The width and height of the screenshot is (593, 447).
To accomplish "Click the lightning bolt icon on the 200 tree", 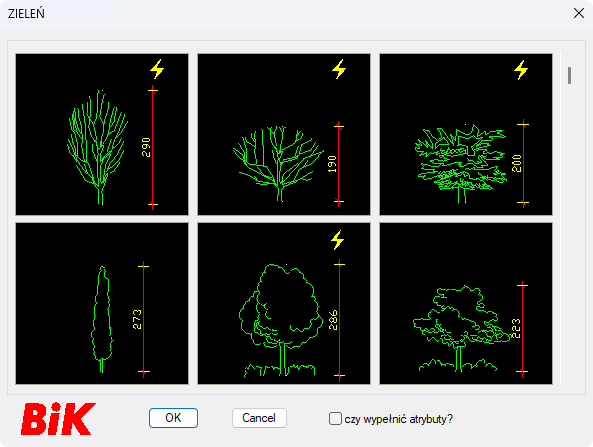I will coord(521,70).
